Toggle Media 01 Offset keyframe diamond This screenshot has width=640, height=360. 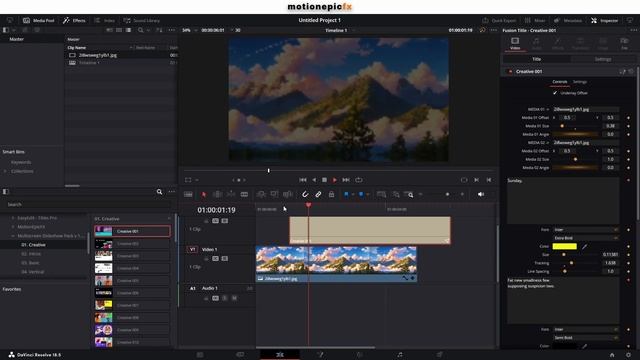point(629,118)
